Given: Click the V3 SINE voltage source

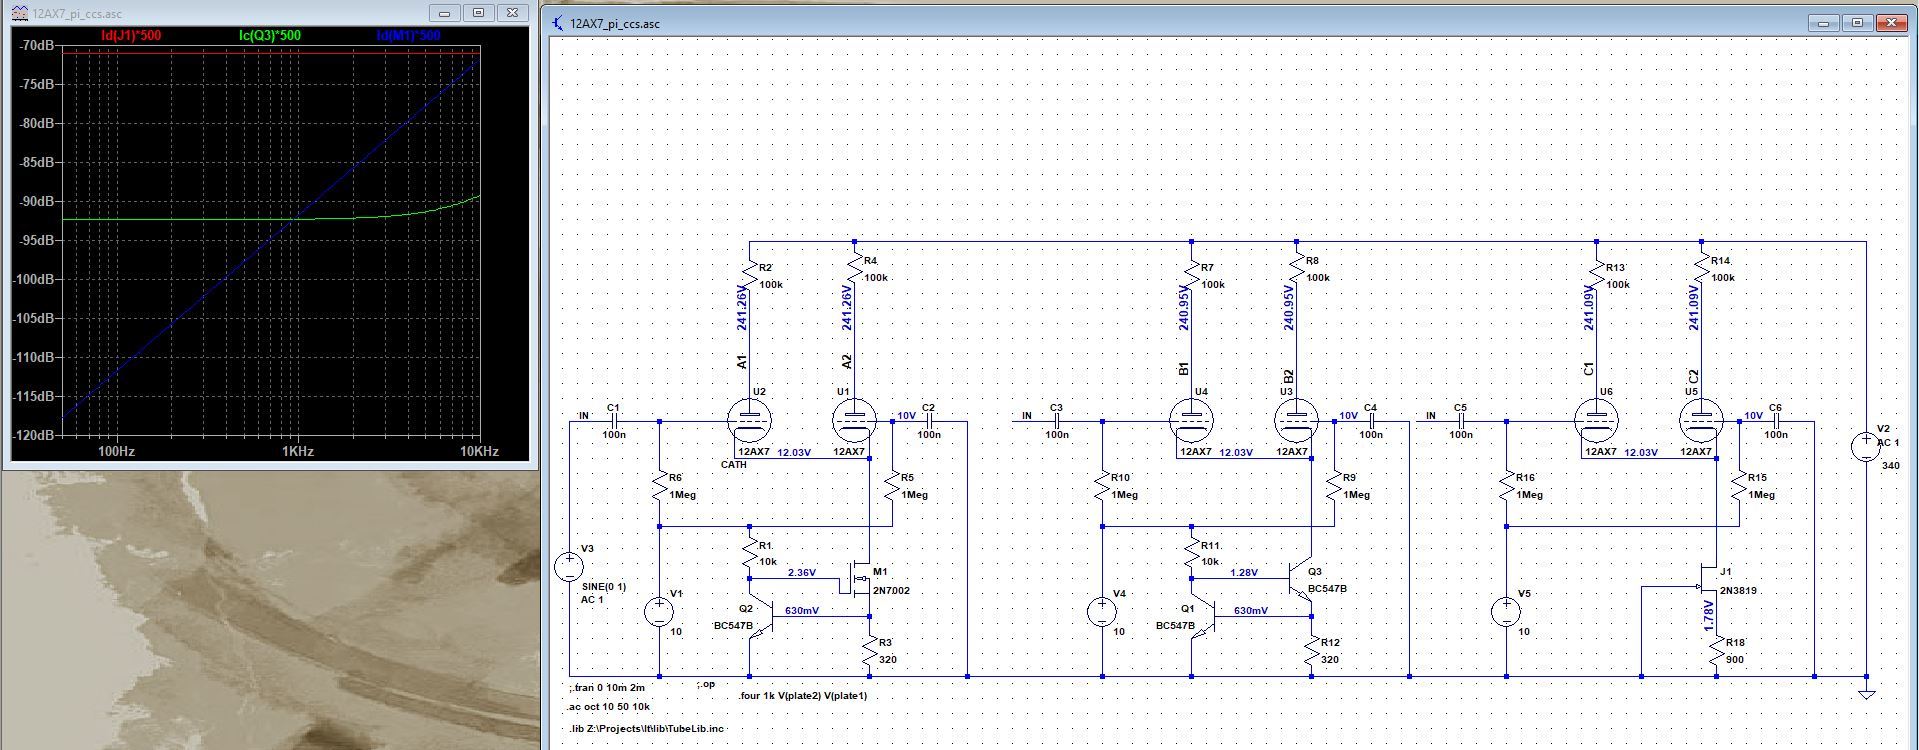Looking at the screenshot, I should pos(569,567).
